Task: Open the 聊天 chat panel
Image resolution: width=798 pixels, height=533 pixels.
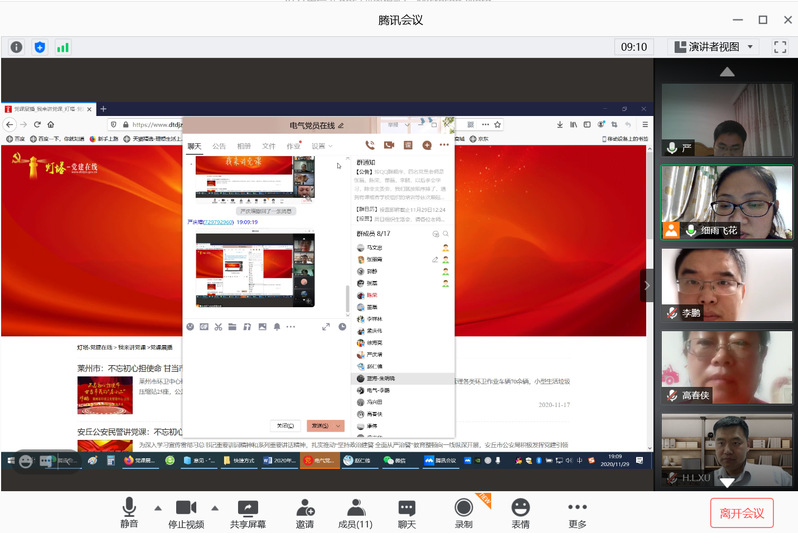Action: tap(406, 513)
